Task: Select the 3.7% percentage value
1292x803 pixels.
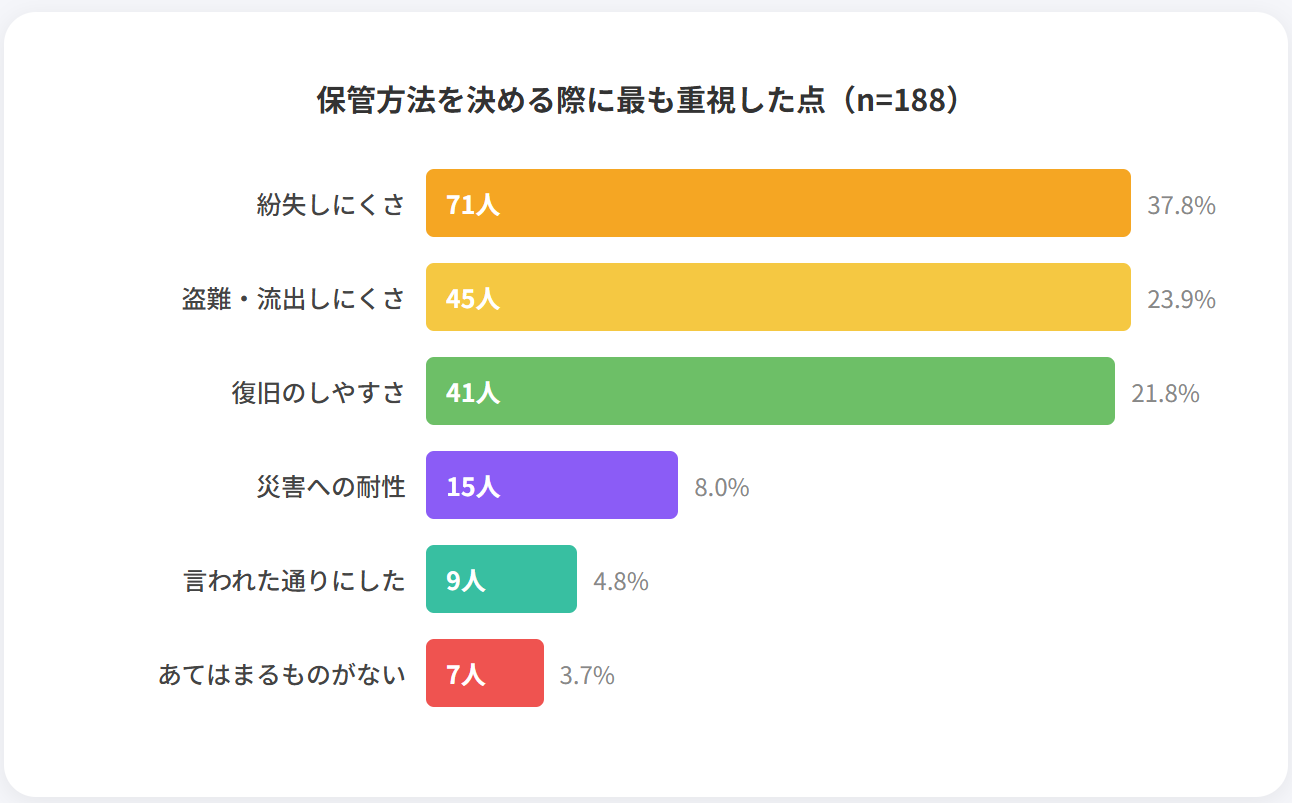Action: (x=587, y=676)
